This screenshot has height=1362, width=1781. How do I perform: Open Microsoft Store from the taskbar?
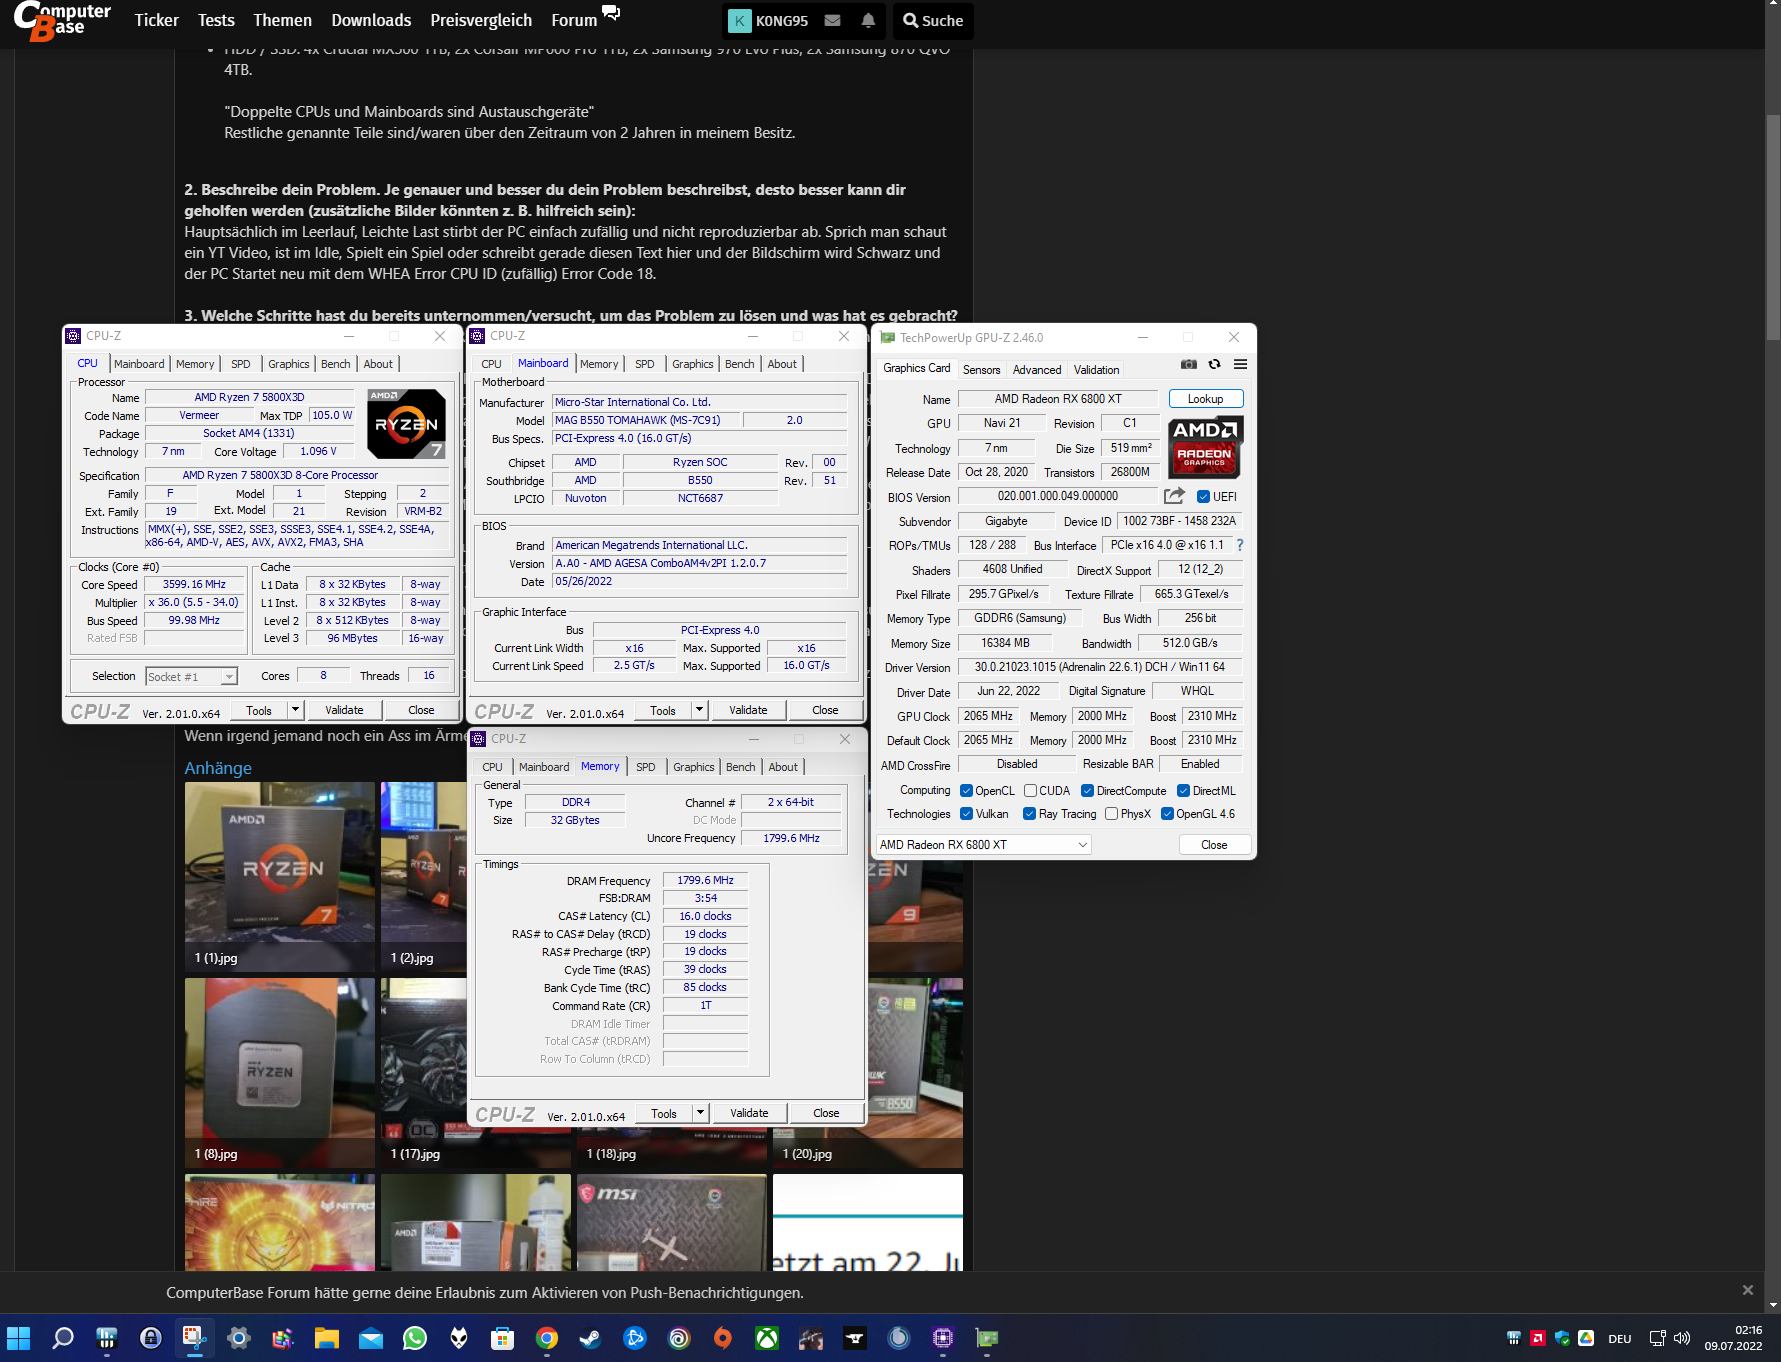pyautogui.click(x=503, y=1338)
